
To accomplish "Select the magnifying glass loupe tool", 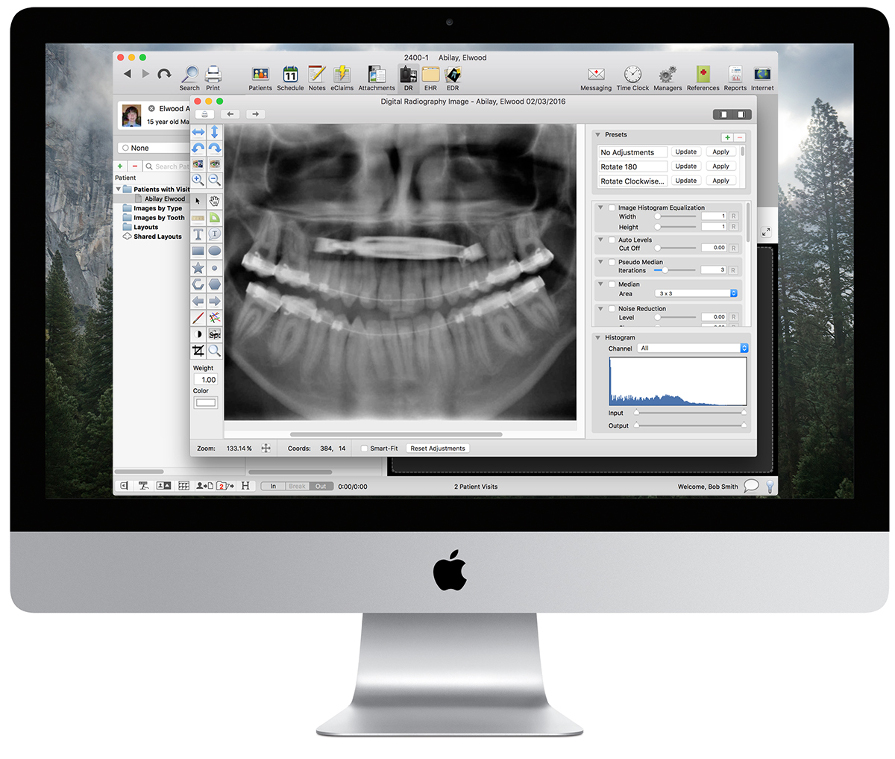I will pyautogui.click(x=215, y=350).
